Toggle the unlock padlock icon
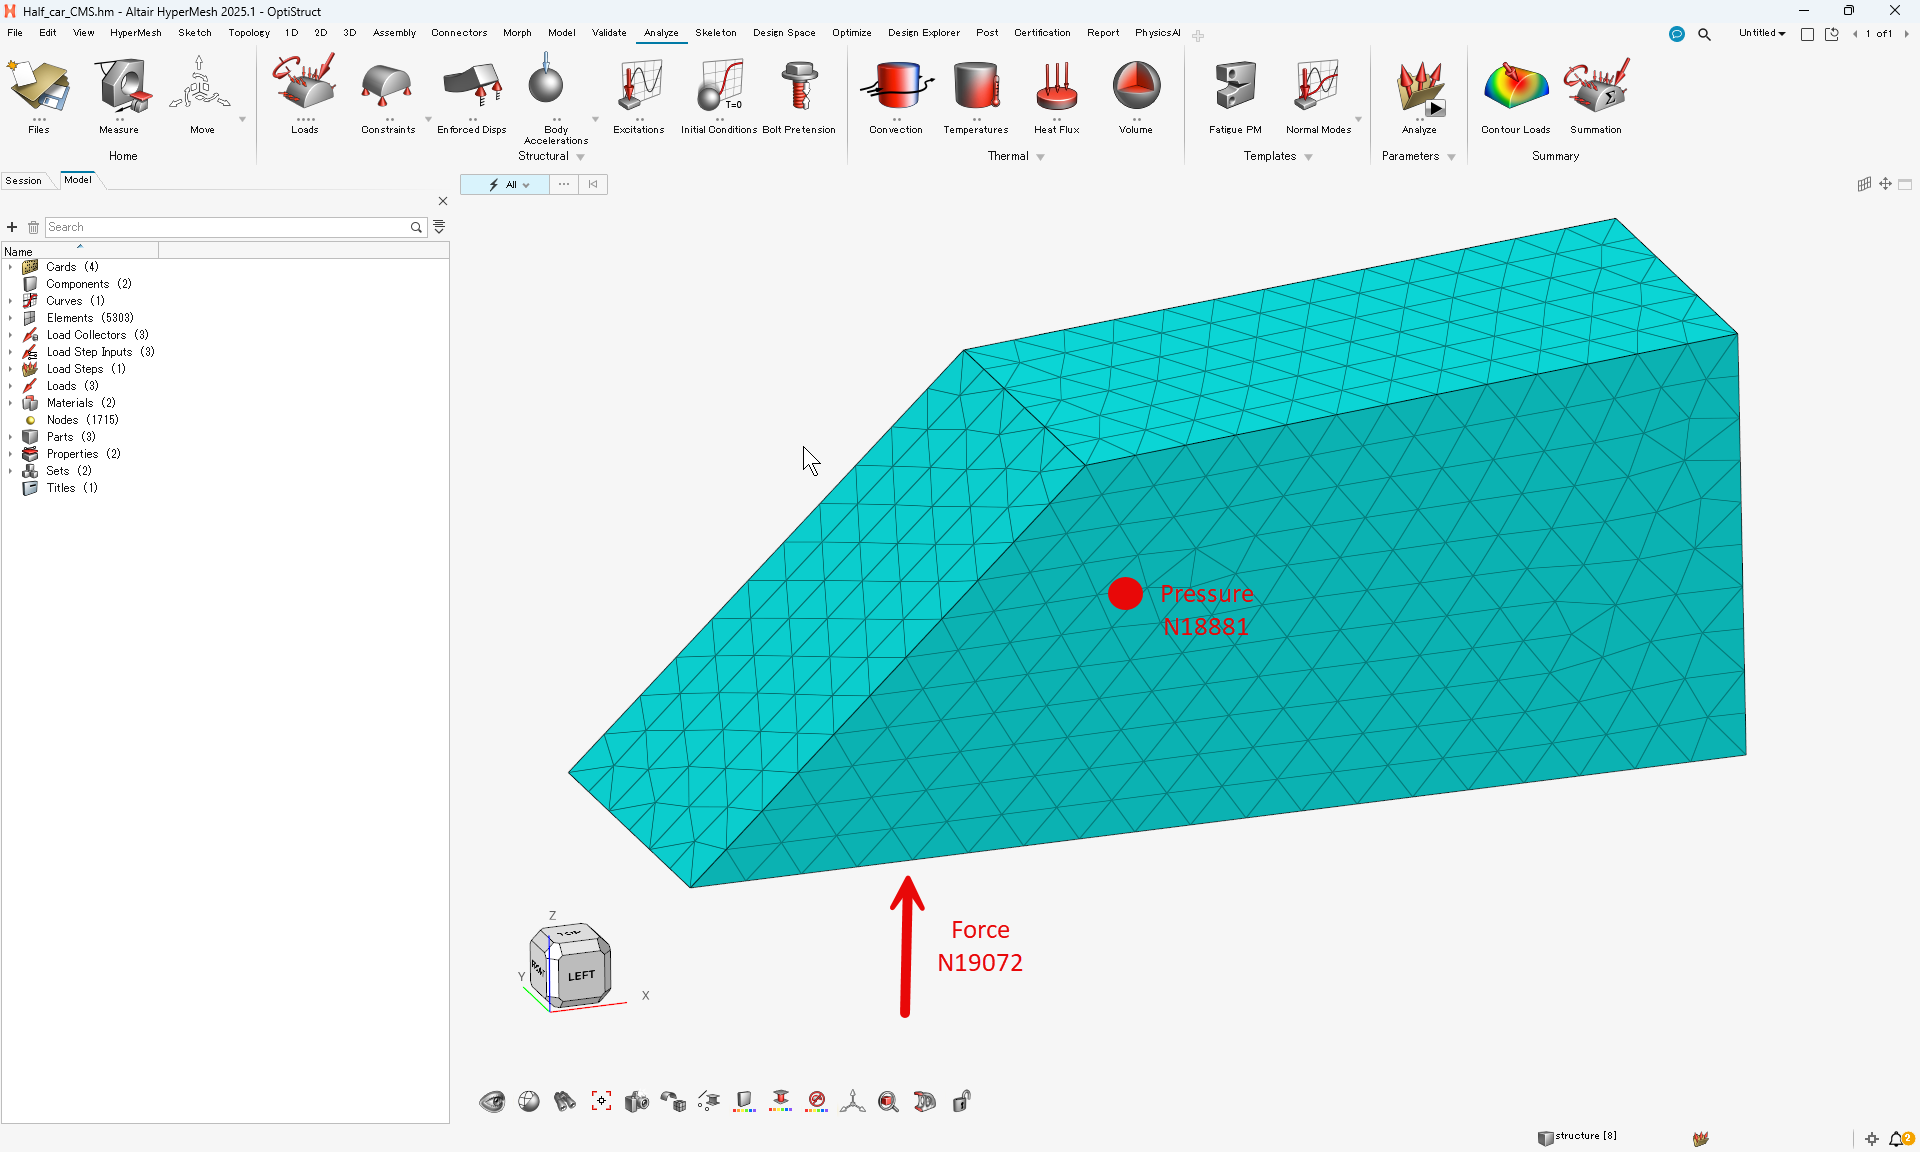The image size is (1920, 1152). [961, 1101]
